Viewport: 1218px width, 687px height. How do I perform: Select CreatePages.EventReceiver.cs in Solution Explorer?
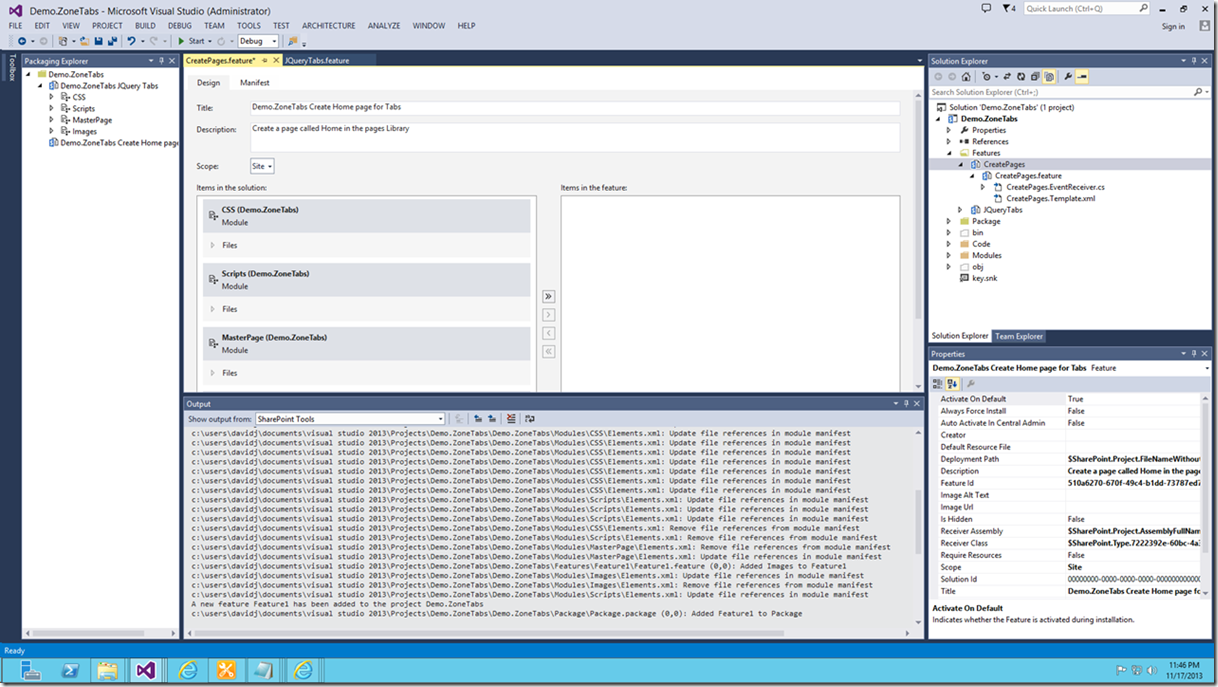click(x=1054, y=187)
